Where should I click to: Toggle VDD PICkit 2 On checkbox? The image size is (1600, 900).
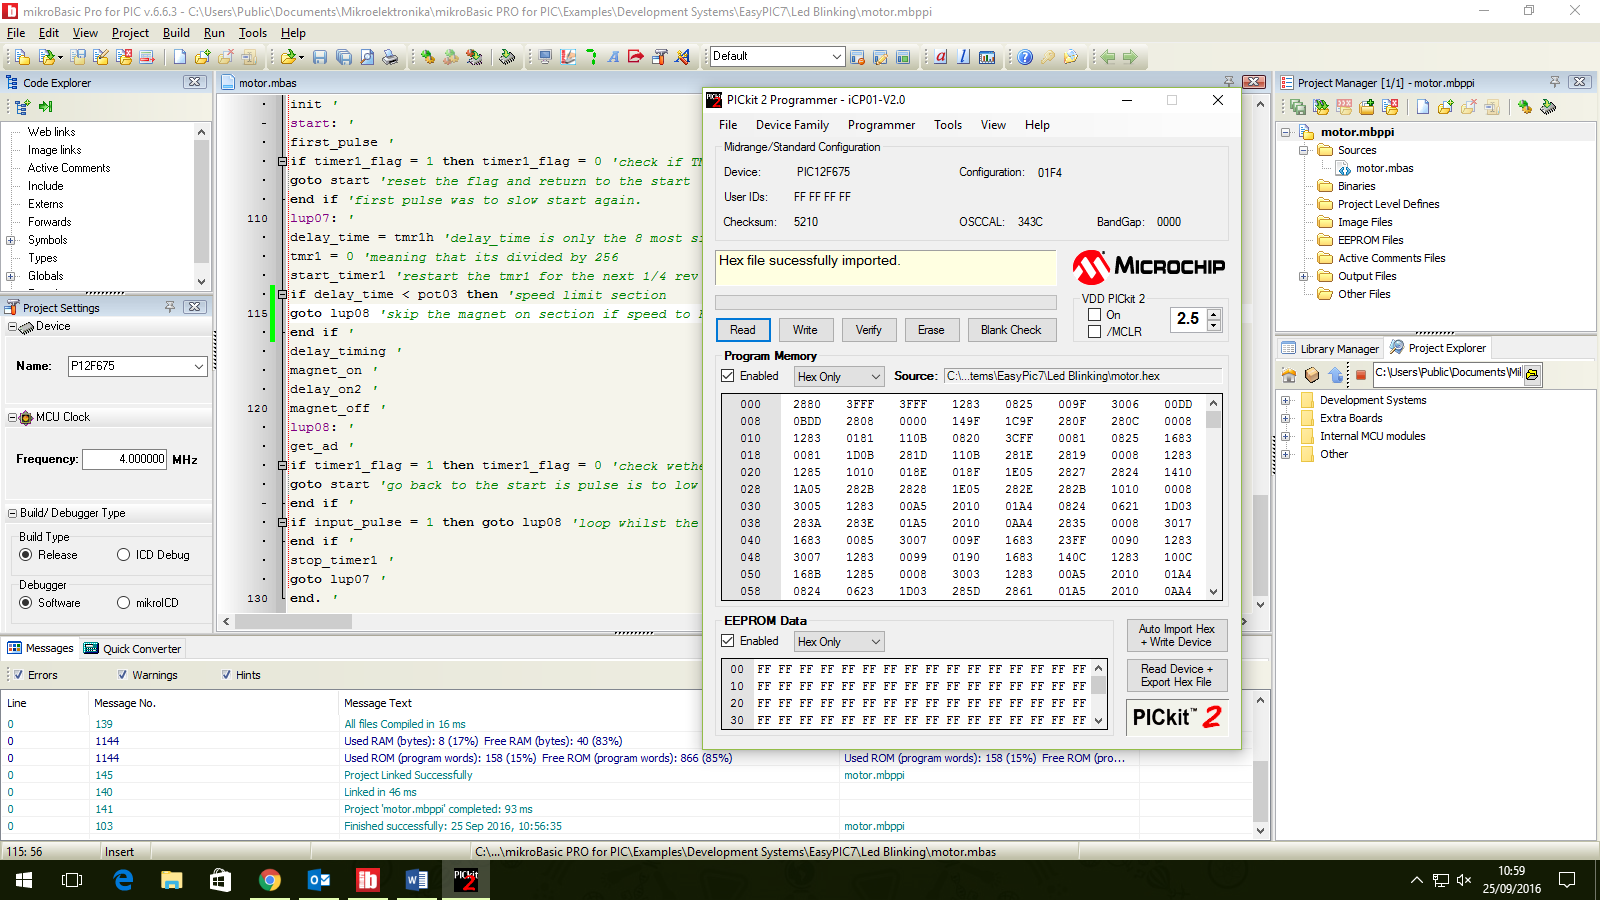click(1094, 314)
